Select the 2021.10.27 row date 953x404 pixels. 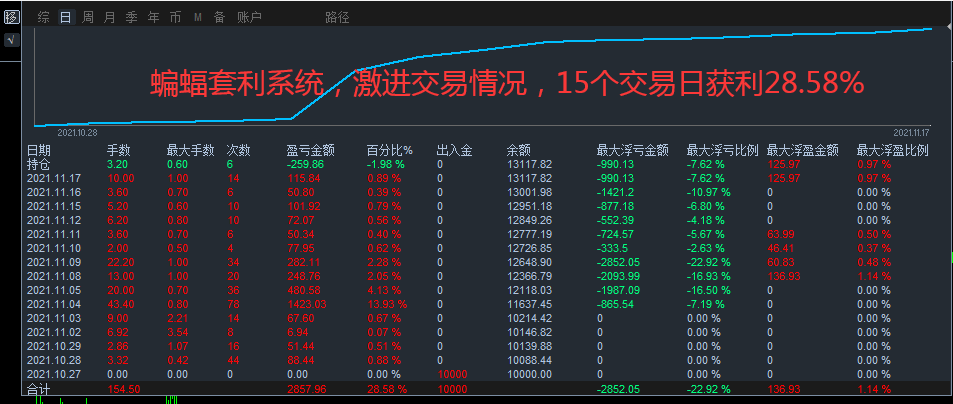(x=52, y=374)
